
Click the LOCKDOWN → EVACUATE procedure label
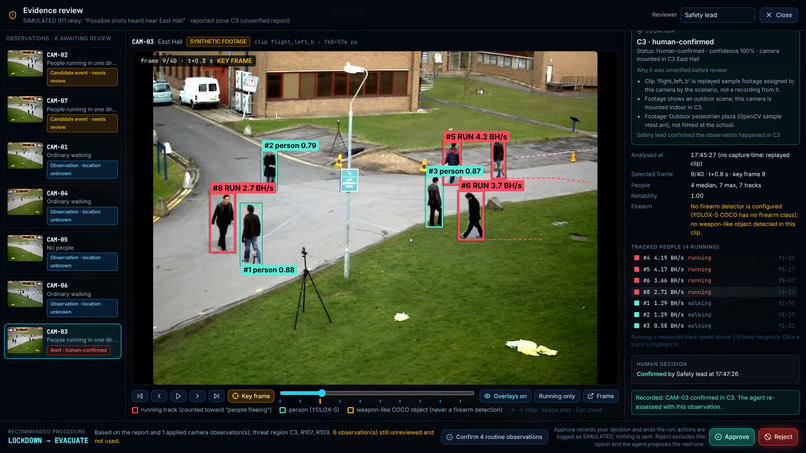(x=48, y=441)
